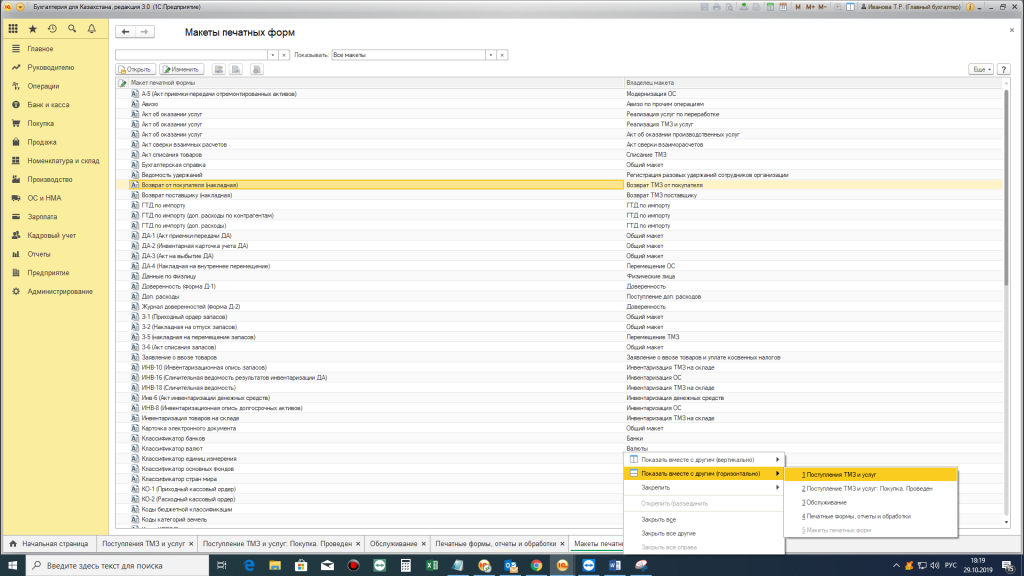Choose 1 Поступления ТМЗ и услуг in submenu
1024x576 pixels.
point(871,475)
